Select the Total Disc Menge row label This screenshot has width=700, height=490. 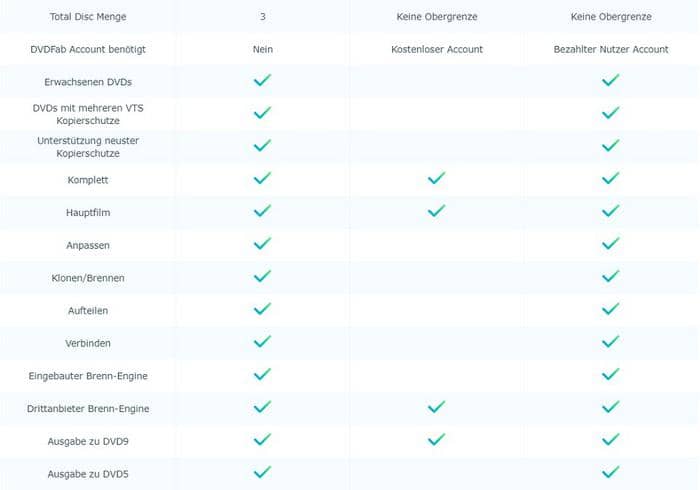point(88,17)
